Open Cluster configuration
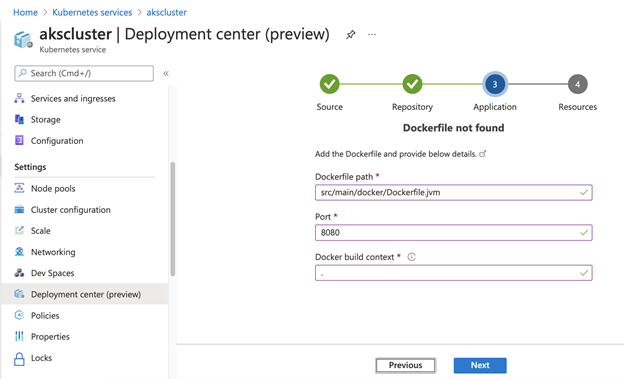 tap(70, 209)
